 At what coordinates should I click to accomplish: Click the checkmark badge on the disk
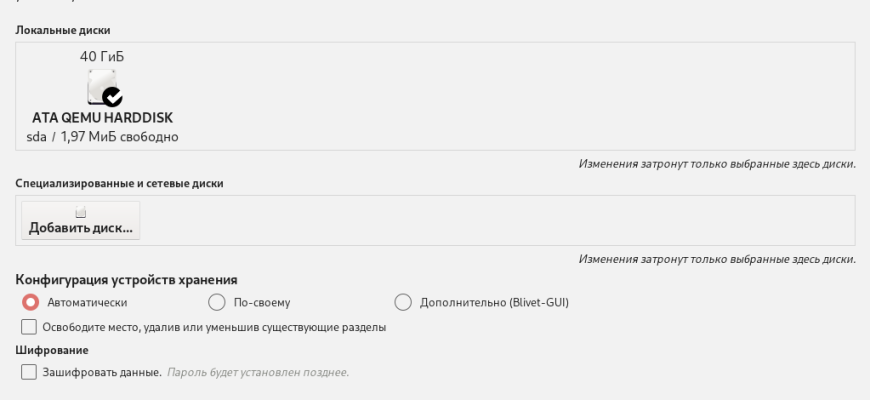113,97
